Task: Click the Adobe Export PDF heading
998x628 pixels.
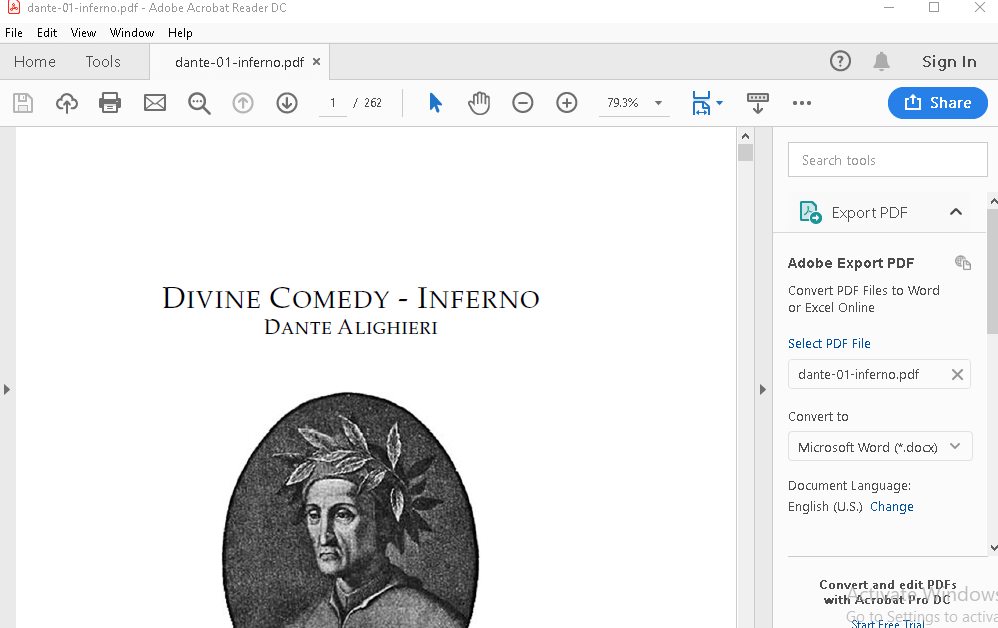Action: tap(851, 263)
